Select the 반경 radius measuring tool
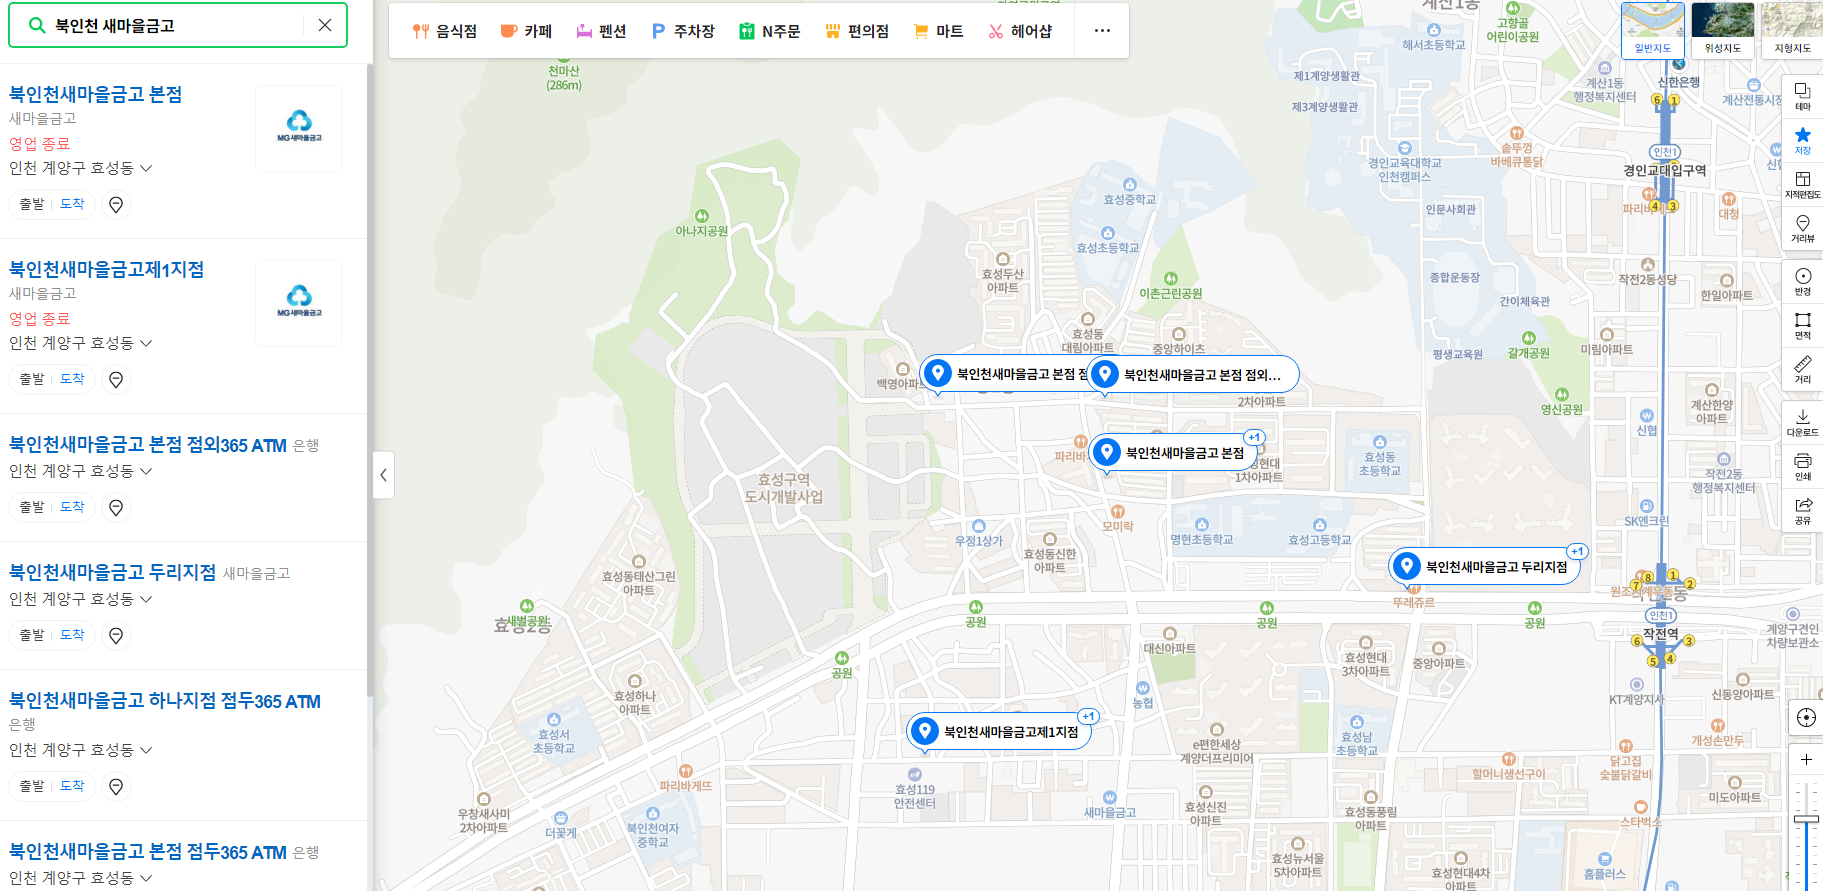This screenshot has width=1823, height=891. coord(1802,282)
